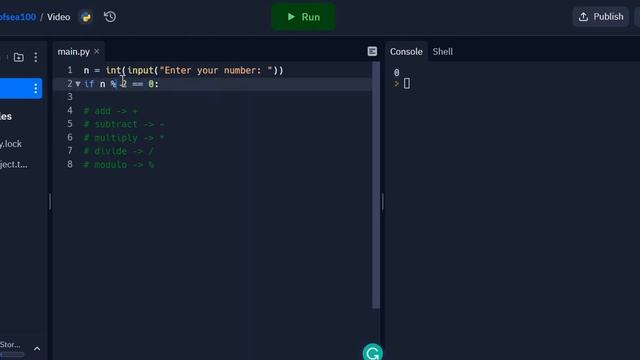This screenshot has width=640, height=360.
Task: Click the editor vertical scrollbar
Action: pyautogui.click(x=376, y=186)
